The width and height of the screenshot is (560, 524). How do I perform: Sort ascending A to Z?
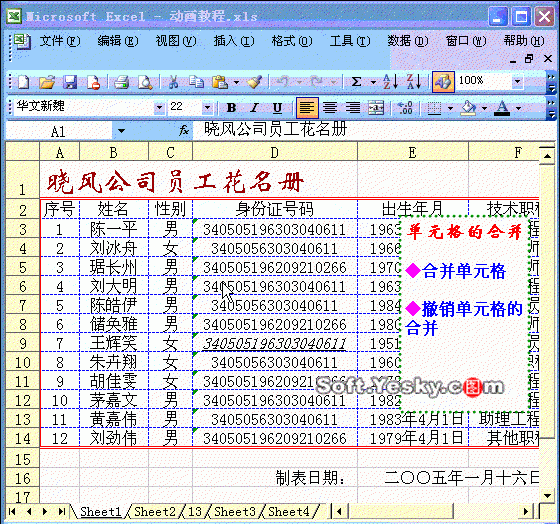[390, 82]
